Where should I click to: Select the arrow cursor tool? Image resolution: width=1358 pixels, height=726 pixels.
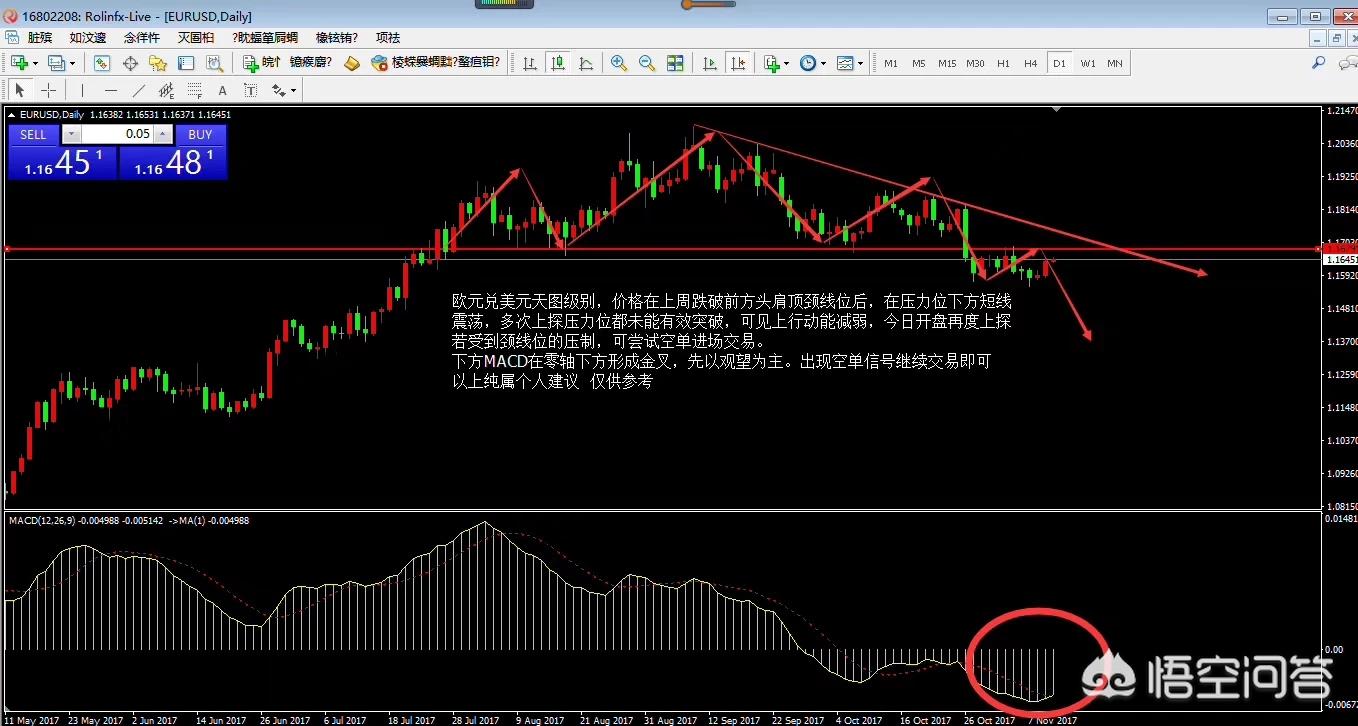20,90
